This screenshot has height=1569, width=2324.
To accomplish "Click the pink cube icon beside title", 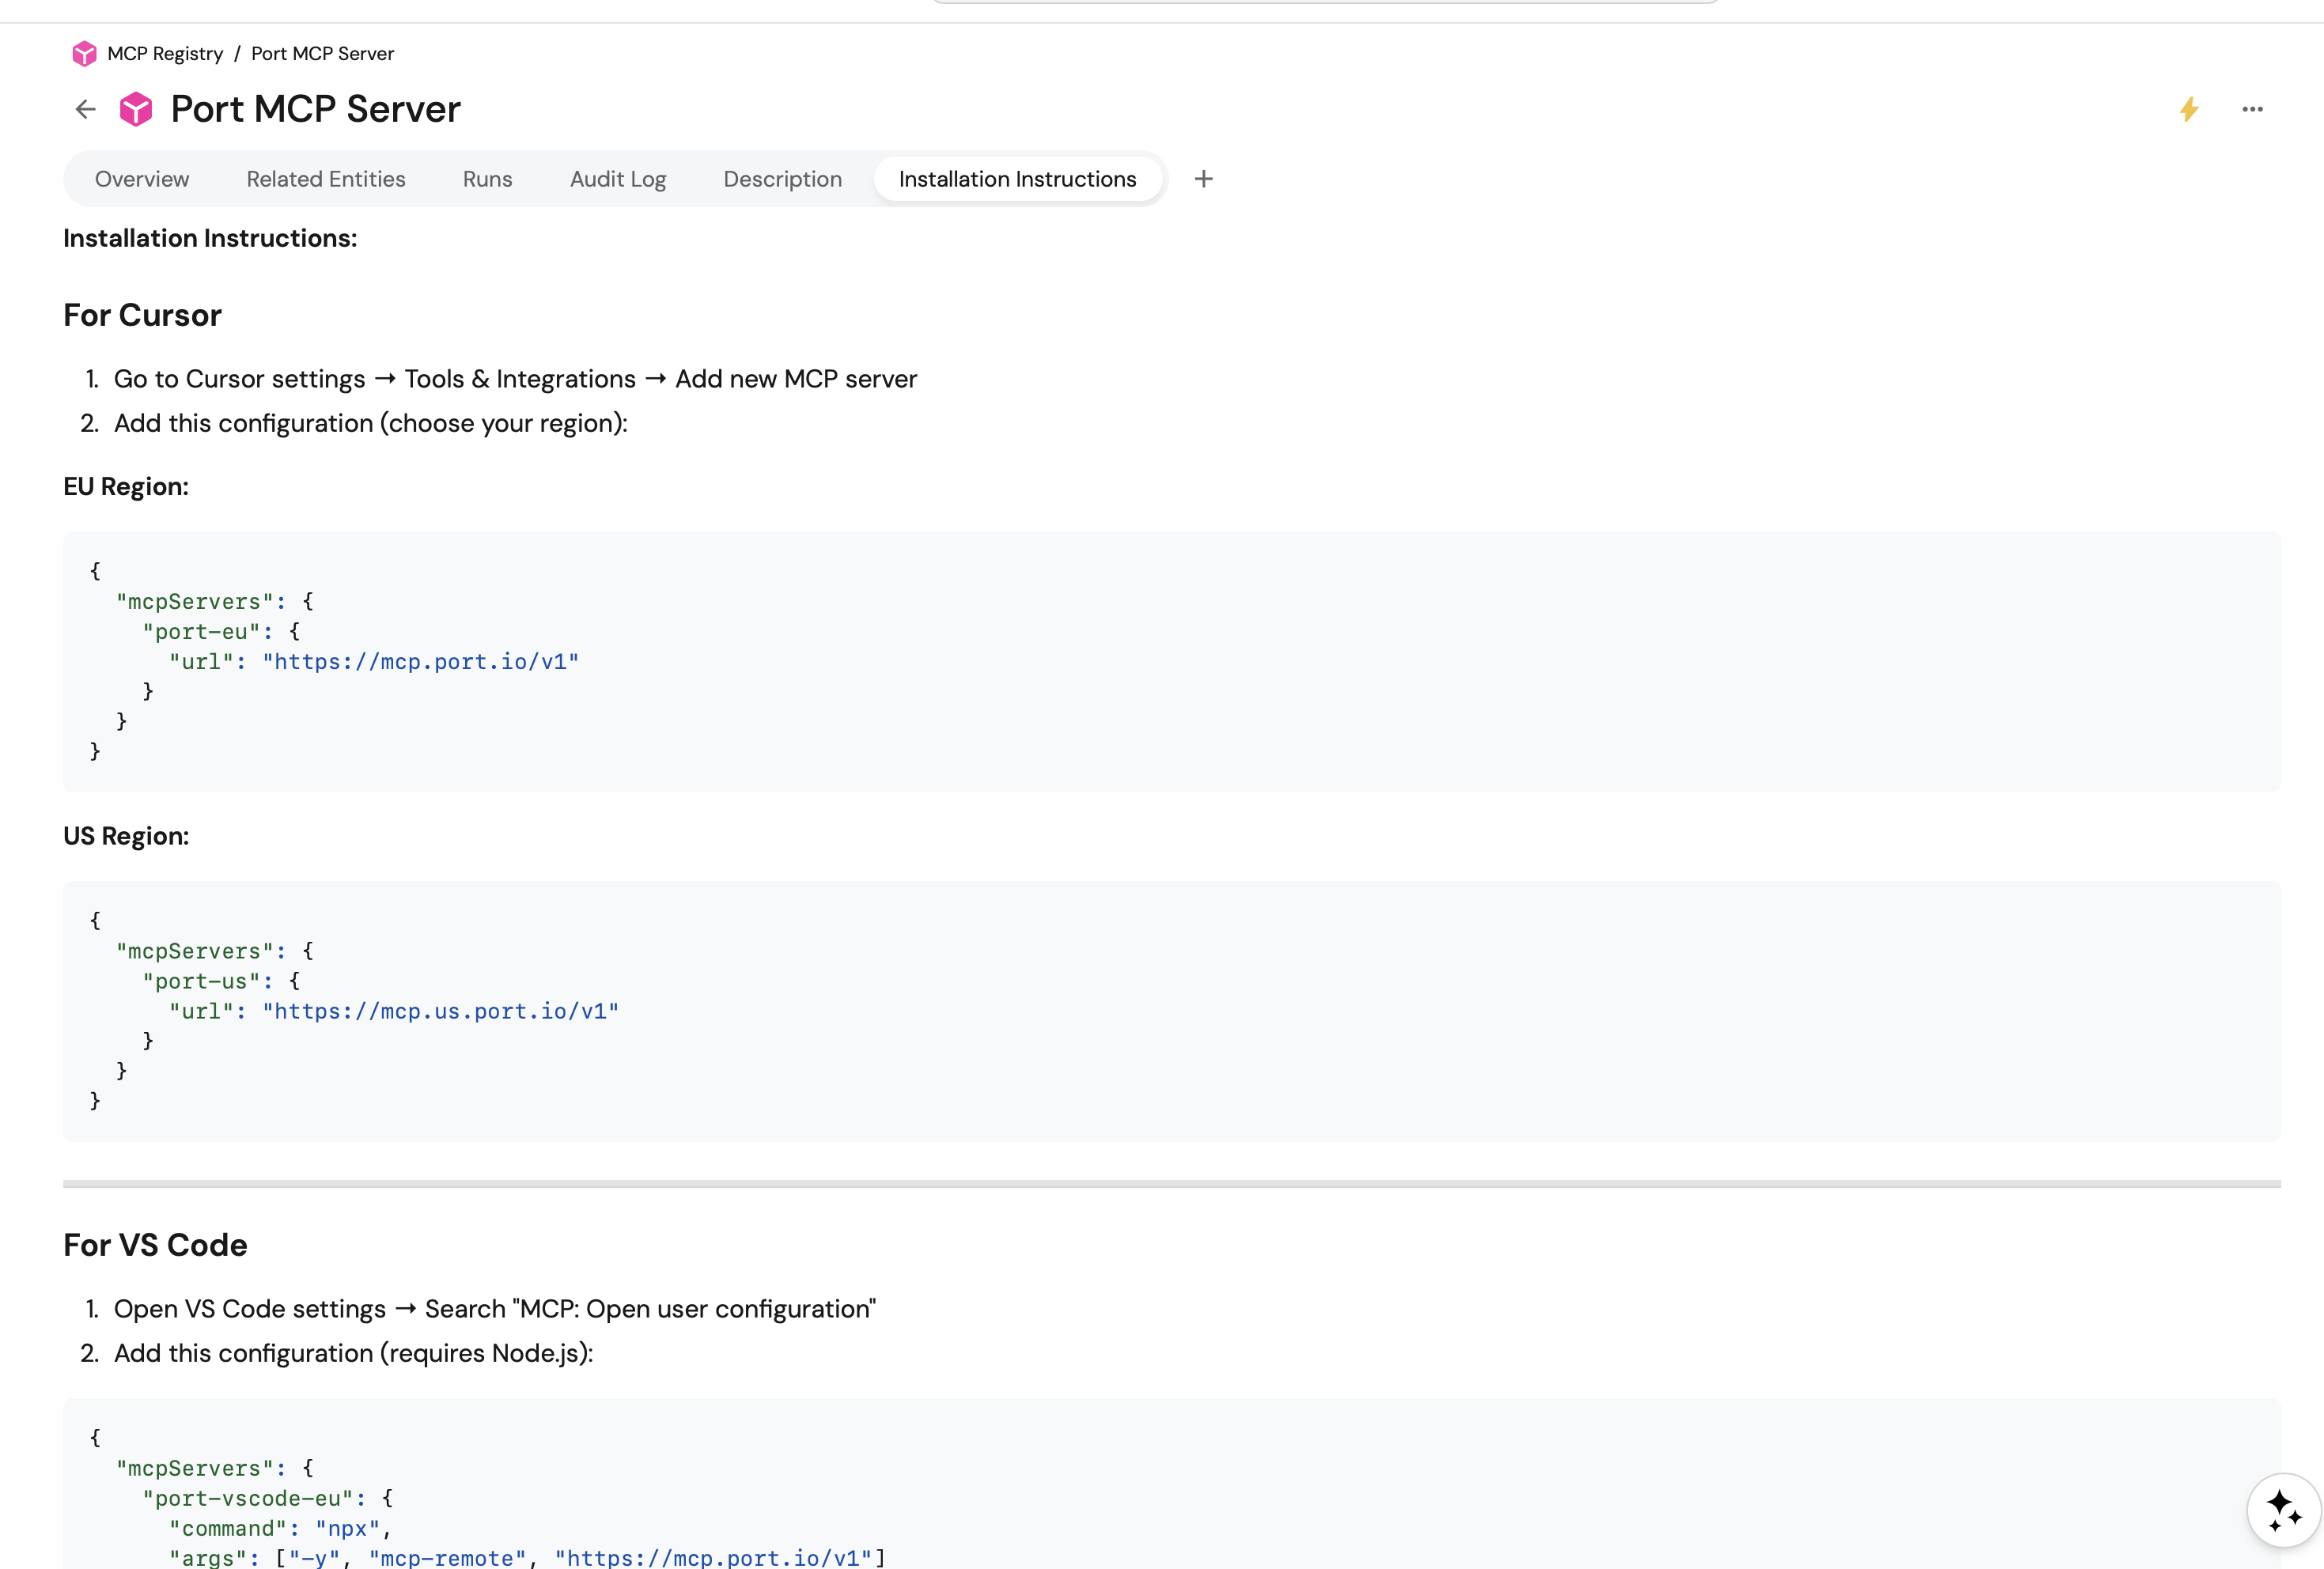I will (x=136, y=109).
